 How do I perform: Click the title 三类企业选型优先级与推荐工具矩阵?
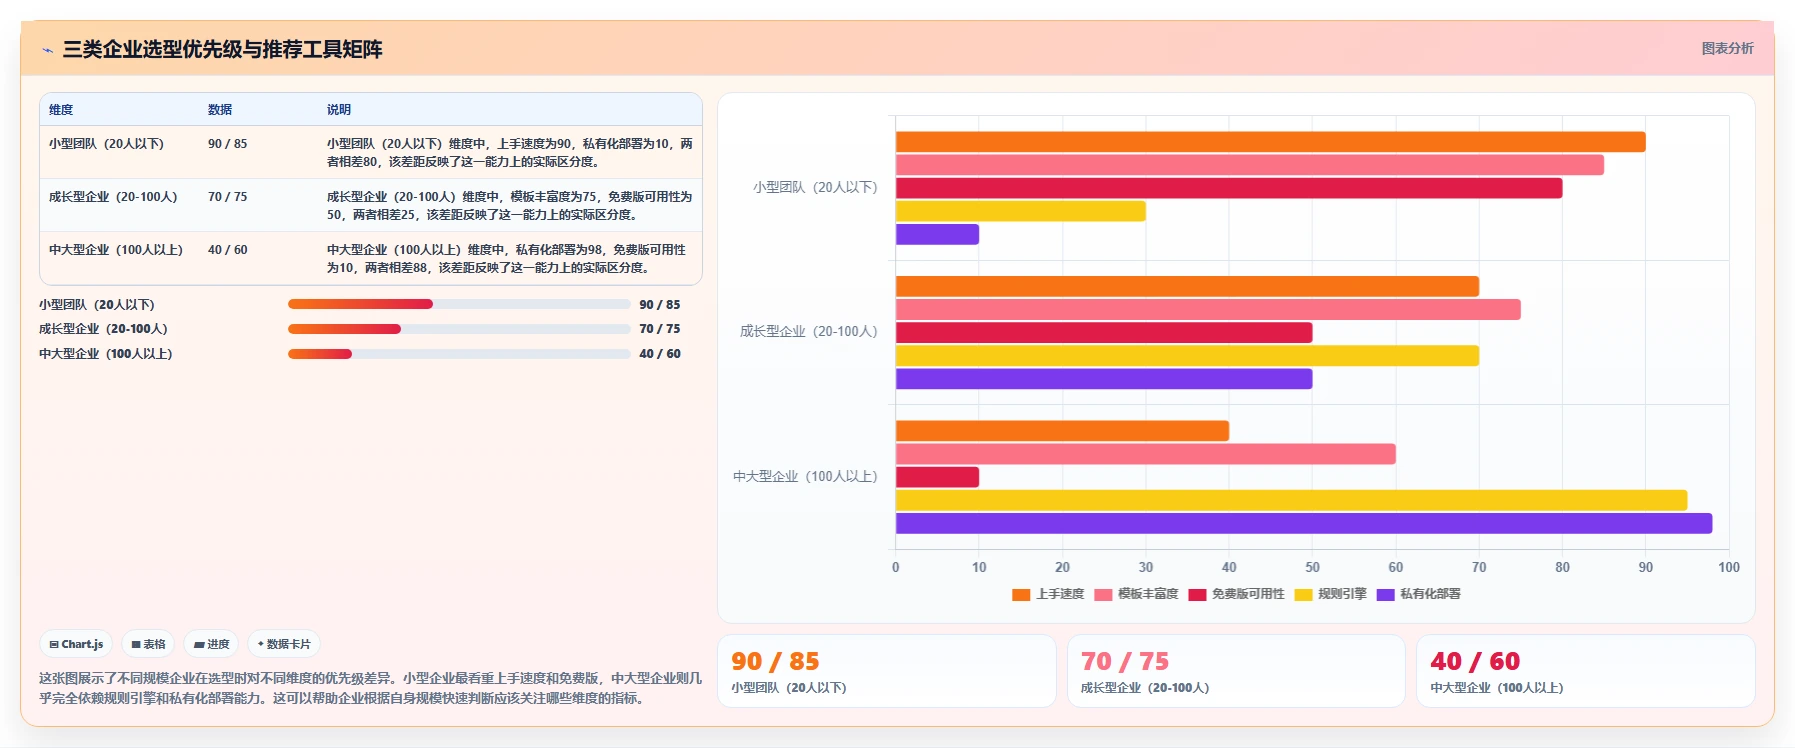tap(222, 49)
